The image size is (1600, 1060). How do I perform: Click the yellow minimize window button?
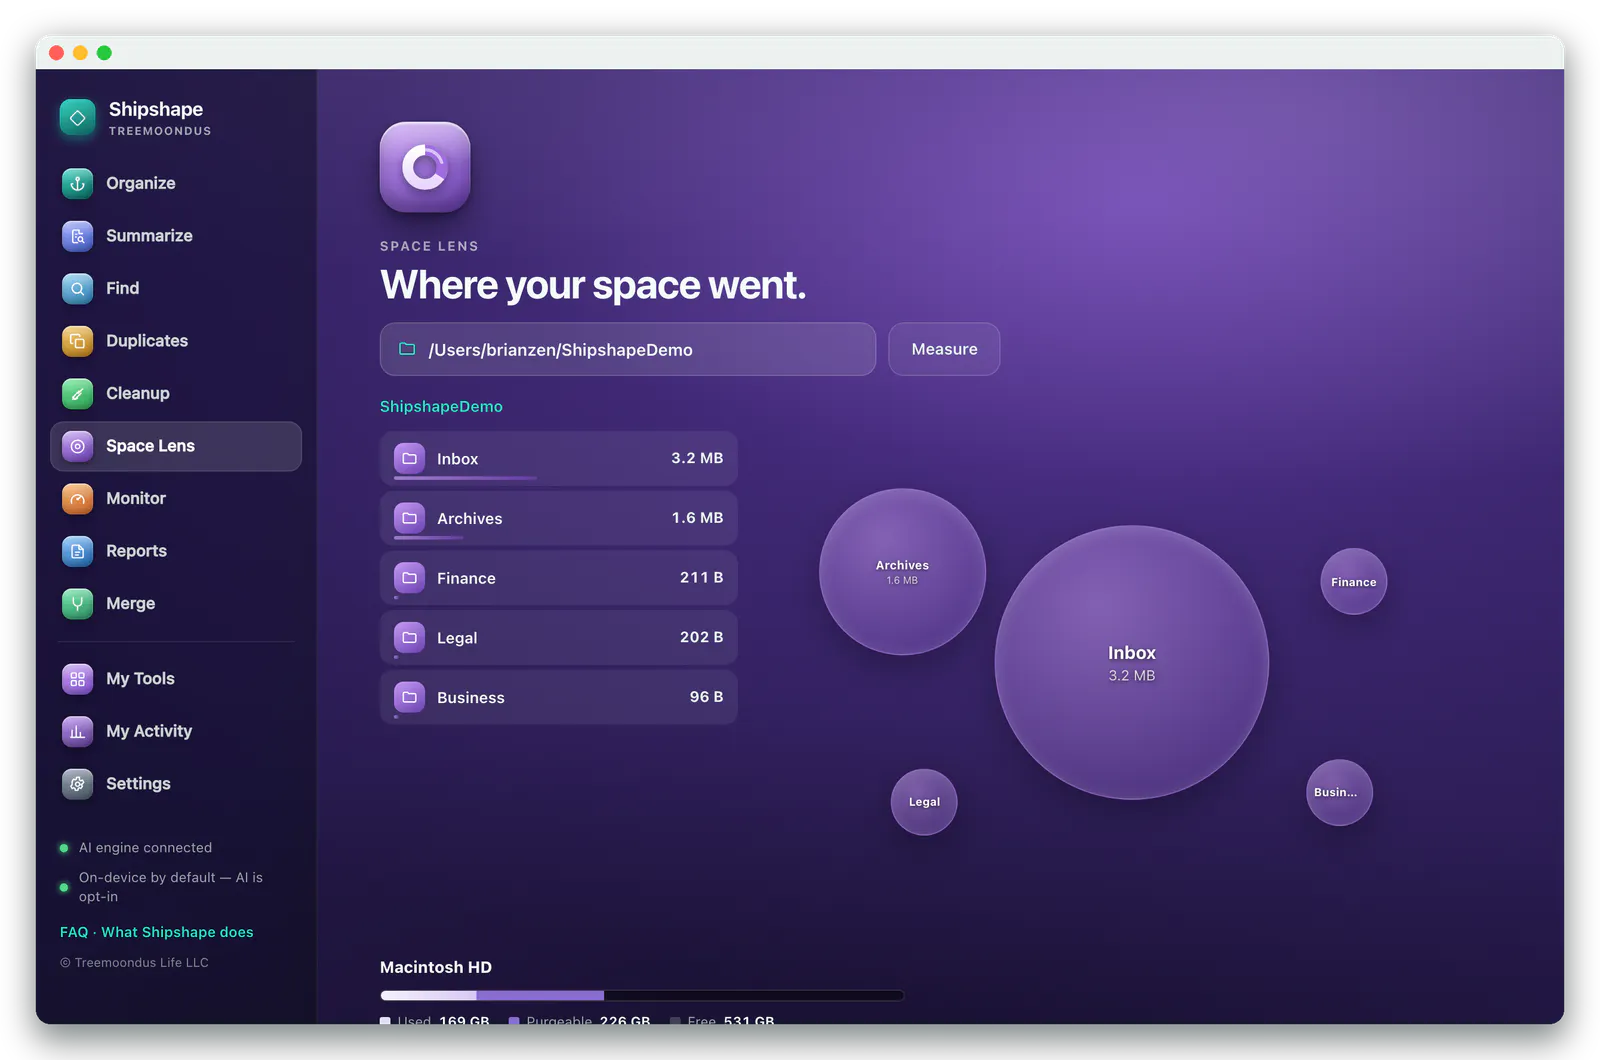tap(80, 53)
